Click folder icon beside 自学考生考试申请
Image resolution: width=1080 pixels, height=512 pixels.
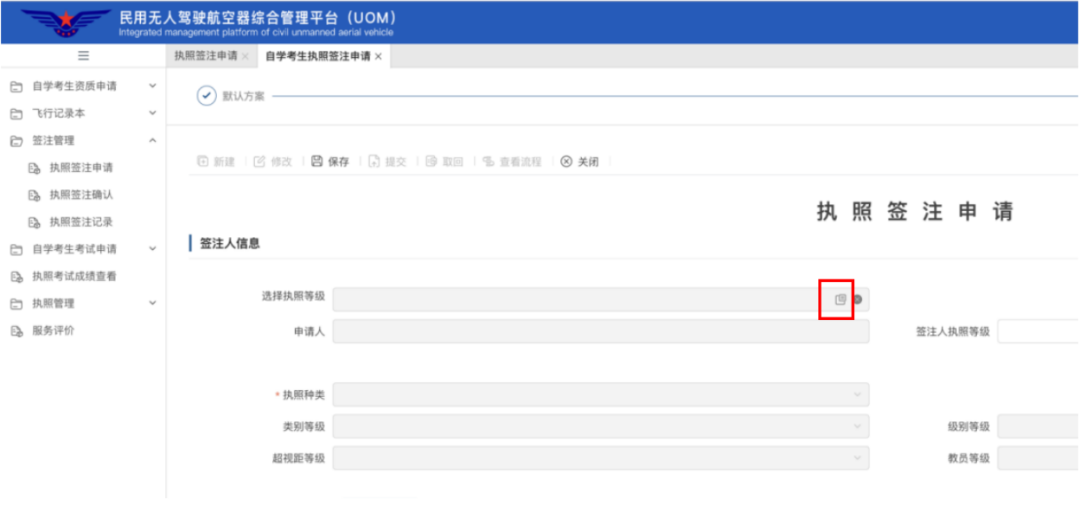click(x=16, y=249)
